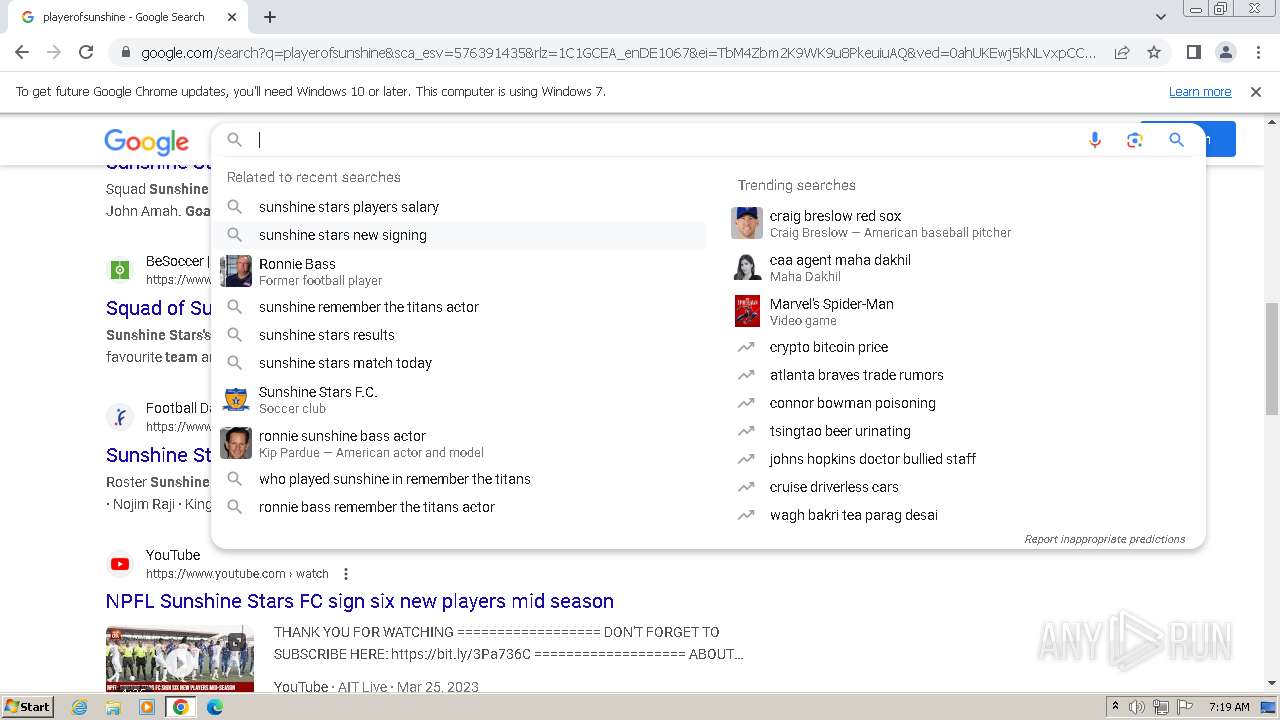Select suggestion 'sunshine stars match today'

click(459, 363)
